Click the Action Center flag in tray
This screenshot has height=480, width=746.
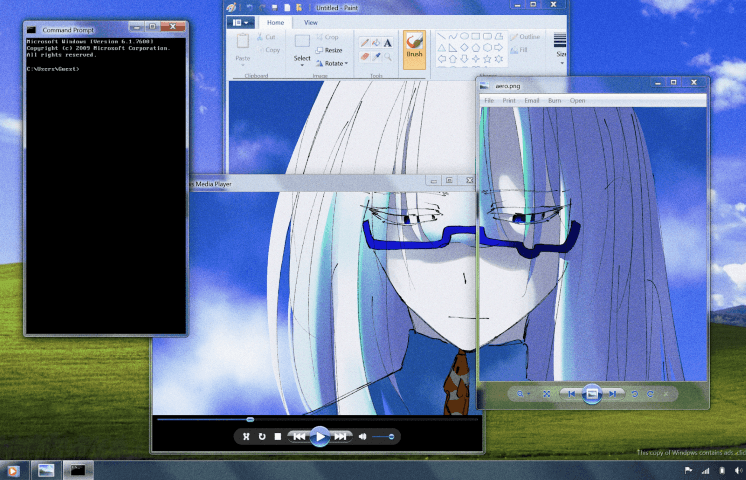688,470
